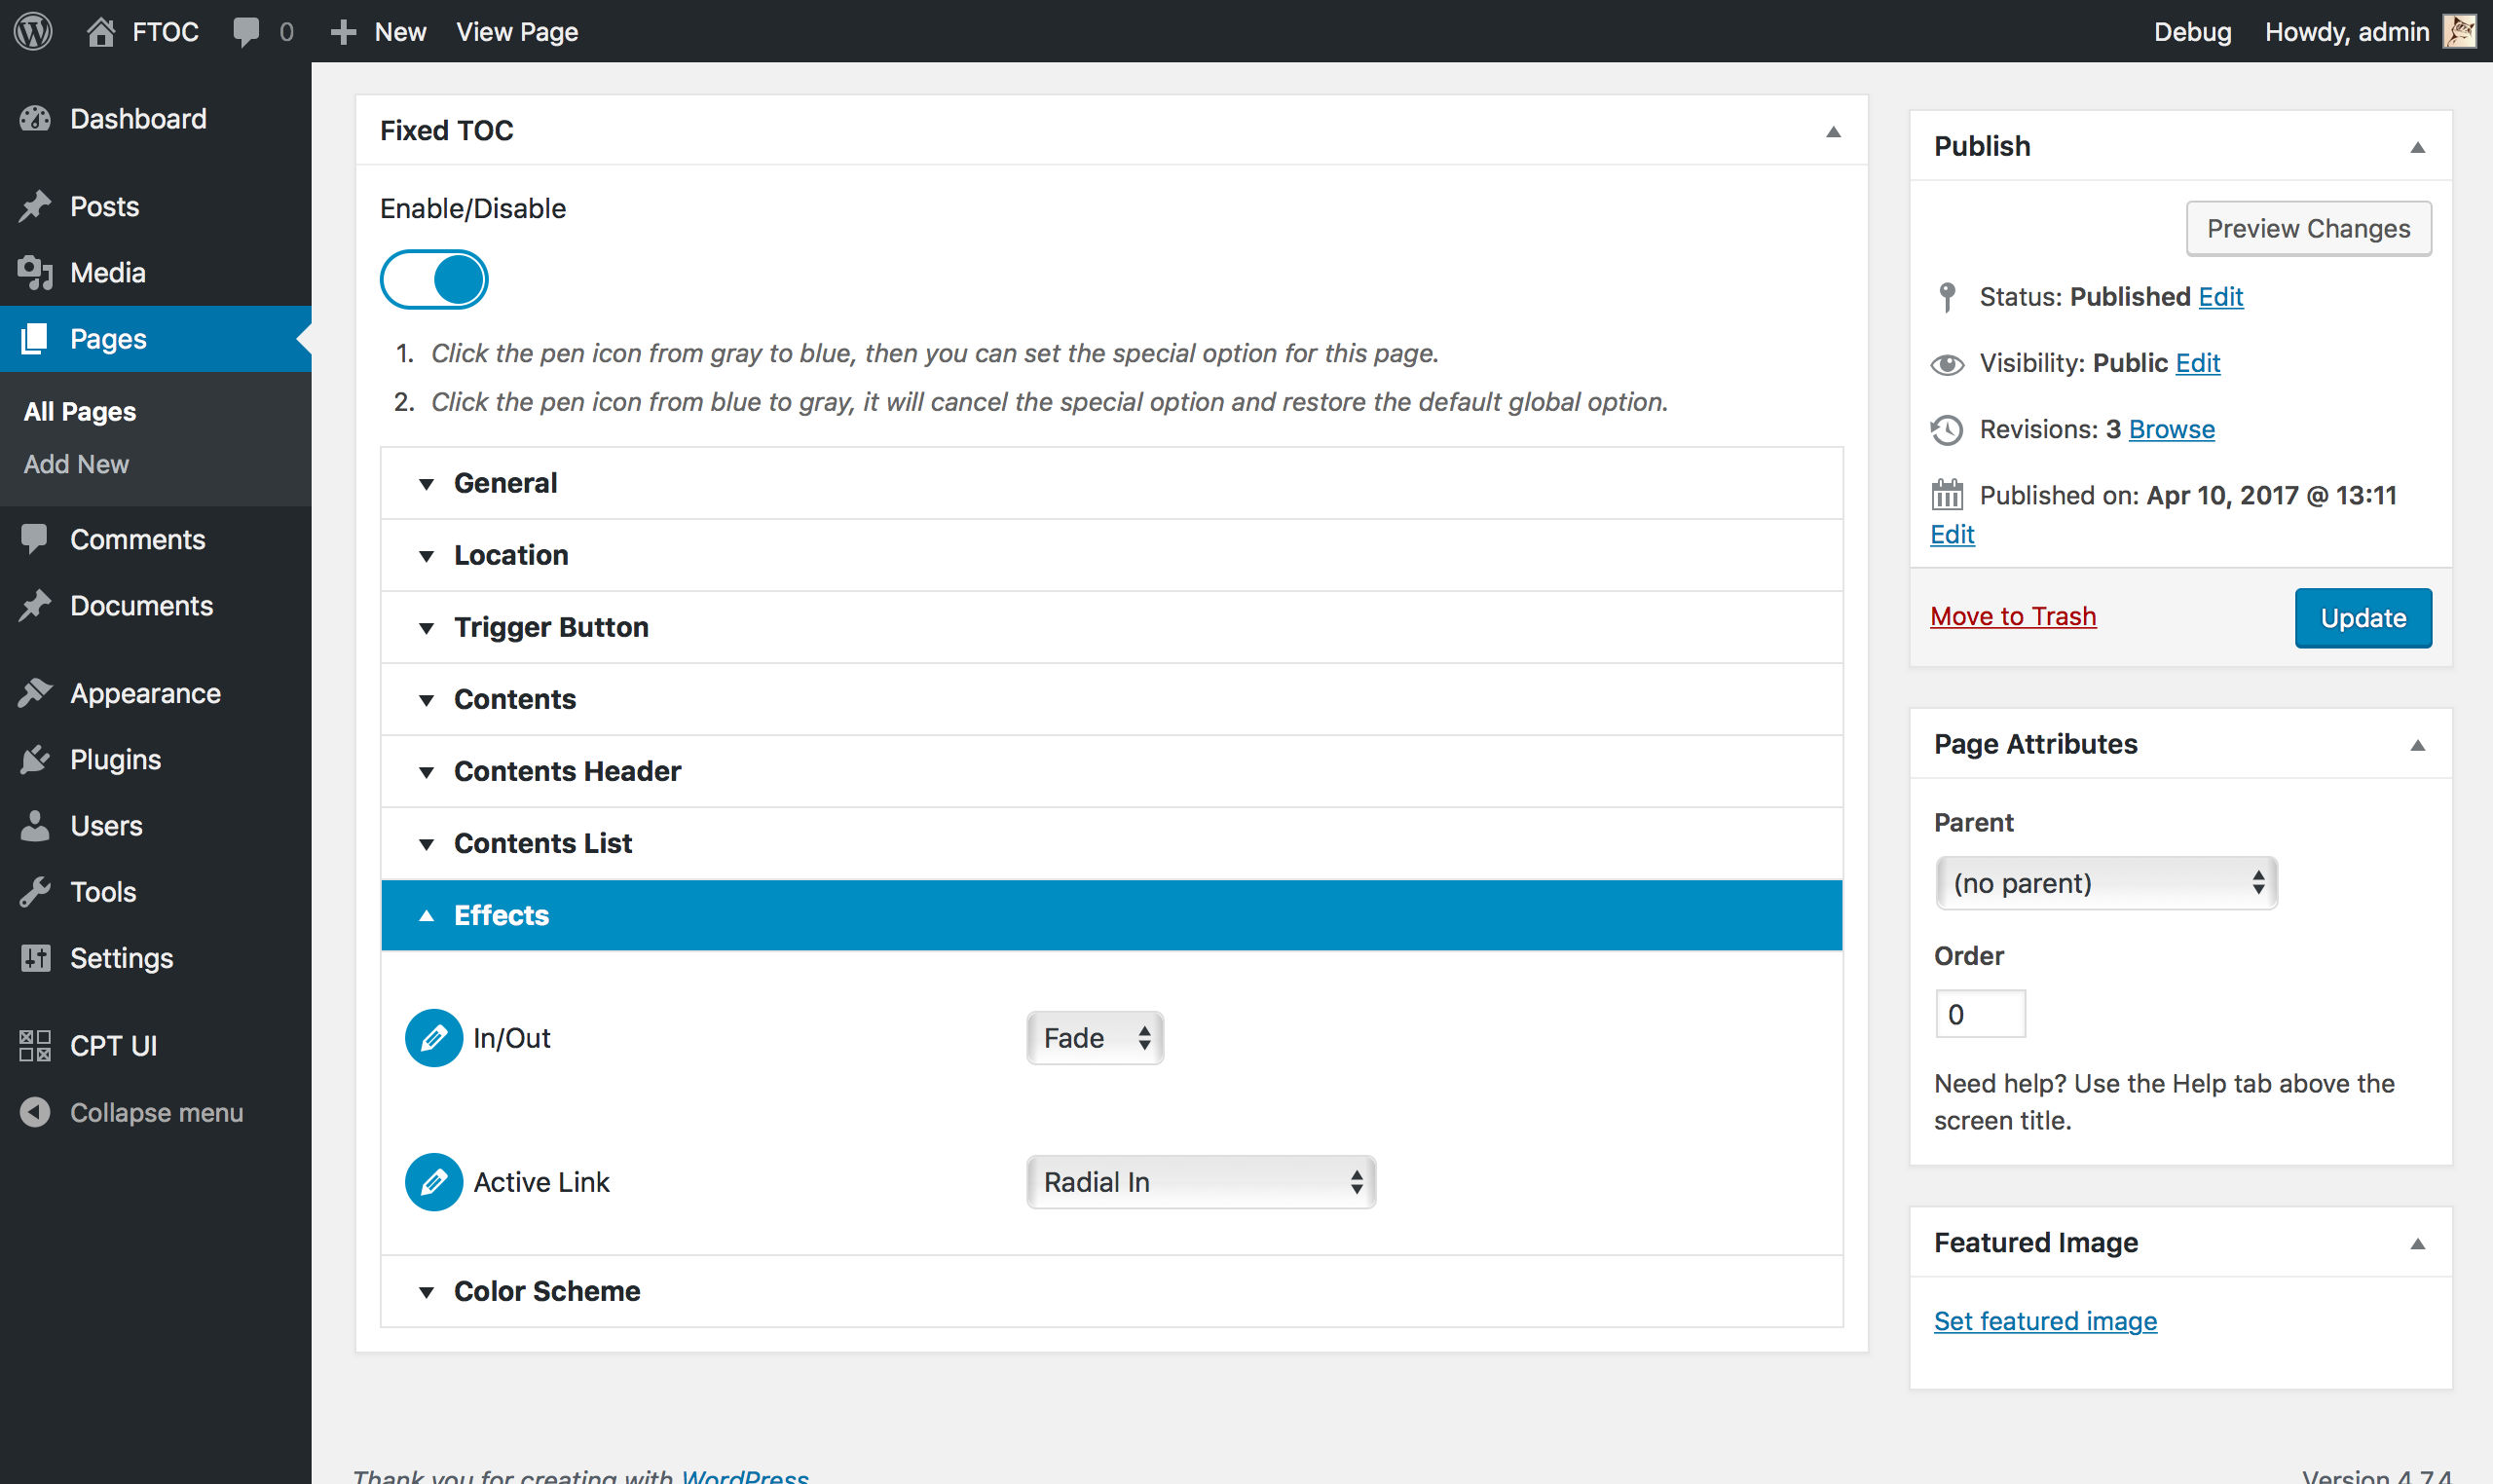This screenshot has height=1484, width=2493.
Task: Toggle the pen icon beside In/Out
Action: coord(433,1037)
